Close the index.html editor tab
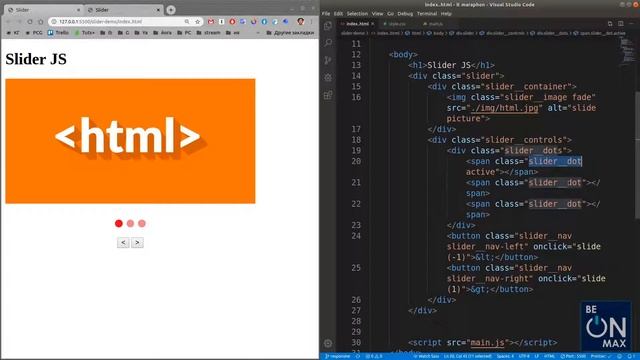This screenshot has height=360, width=640. (372, 24)
